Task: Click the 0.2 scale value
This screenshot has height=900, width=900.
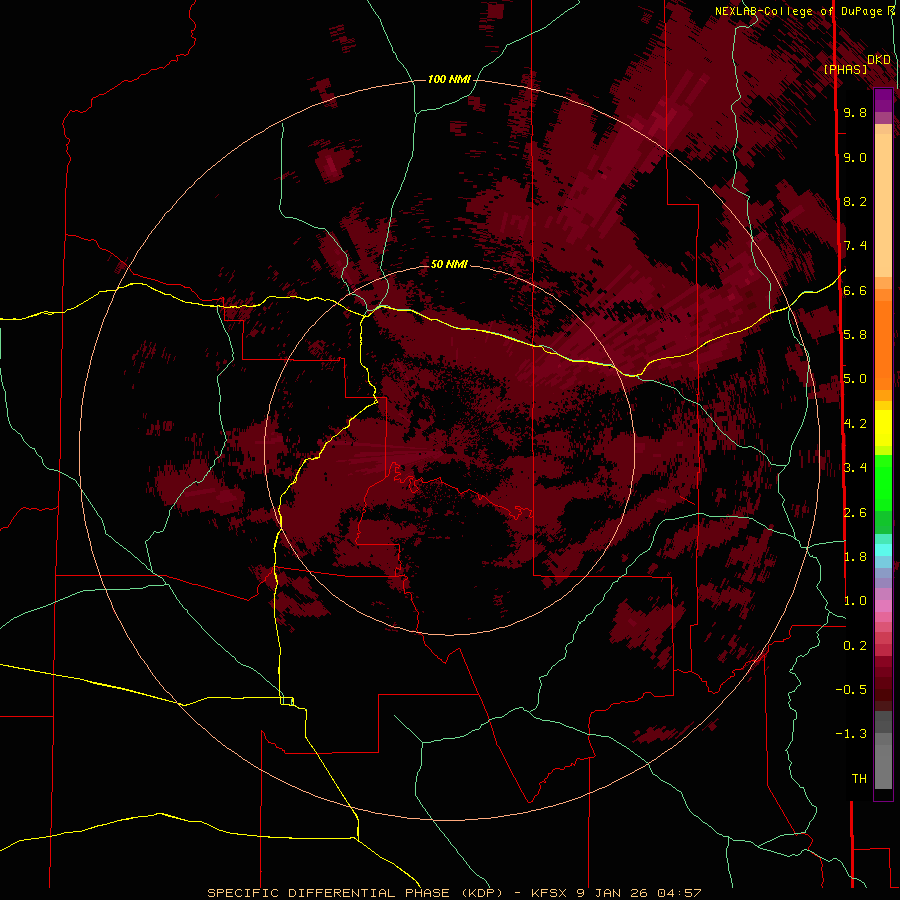Action: pos(855,646)
